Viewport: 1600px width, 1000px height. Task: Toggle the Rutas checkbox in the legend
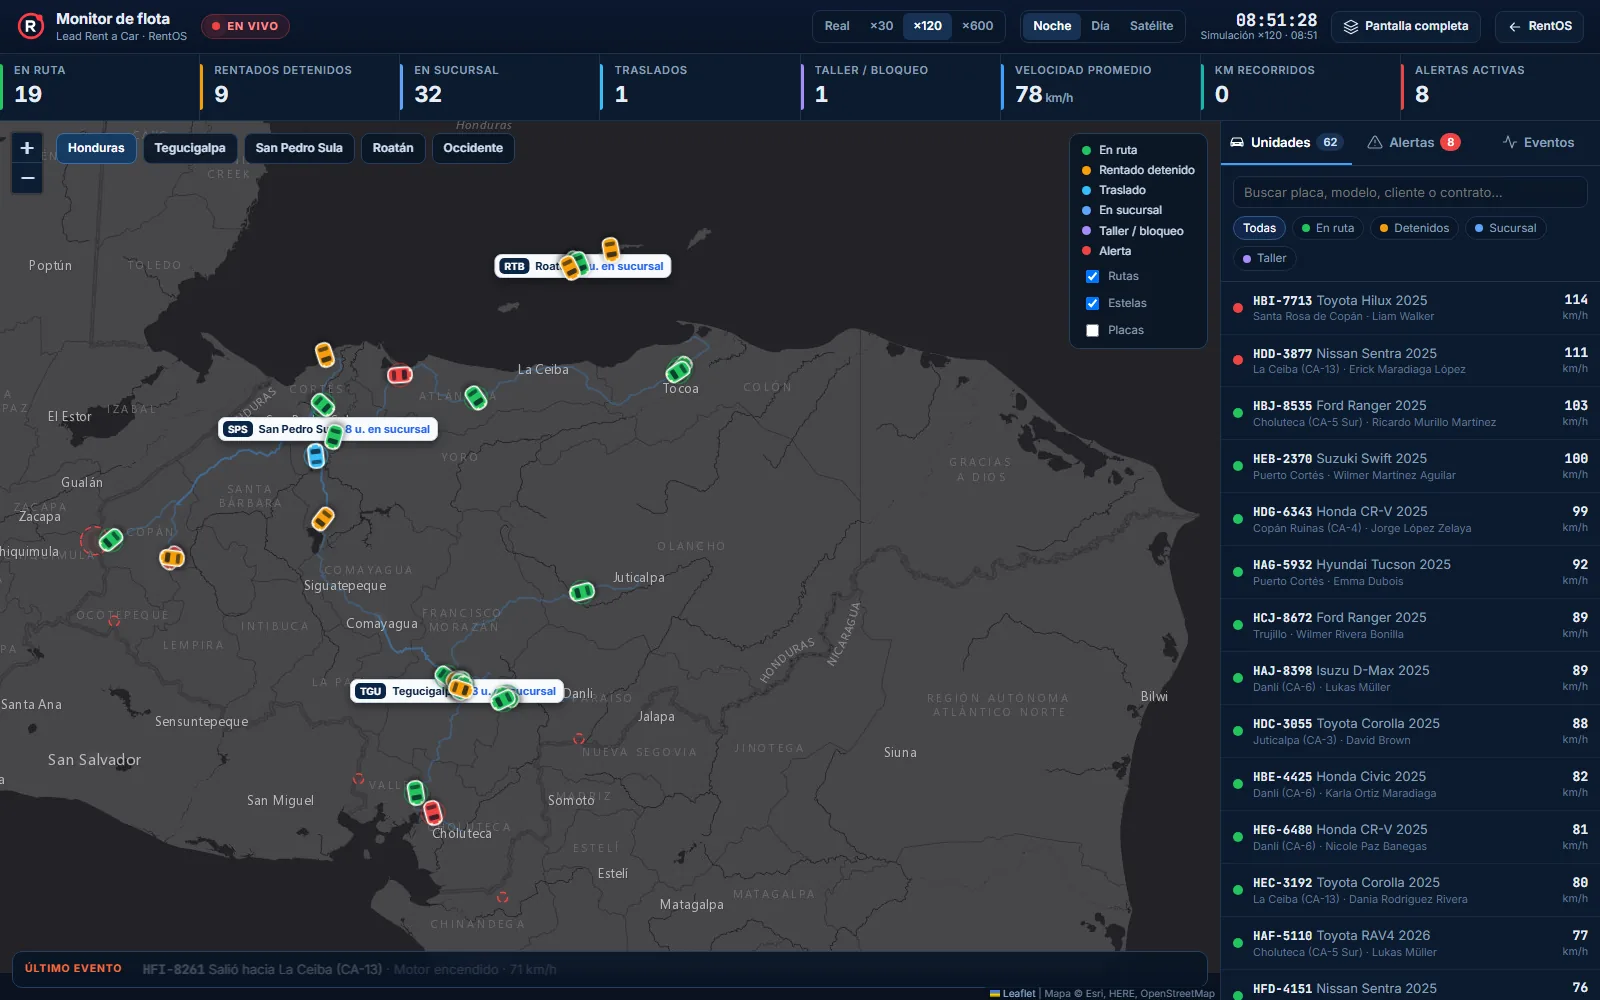(1092, 277)
